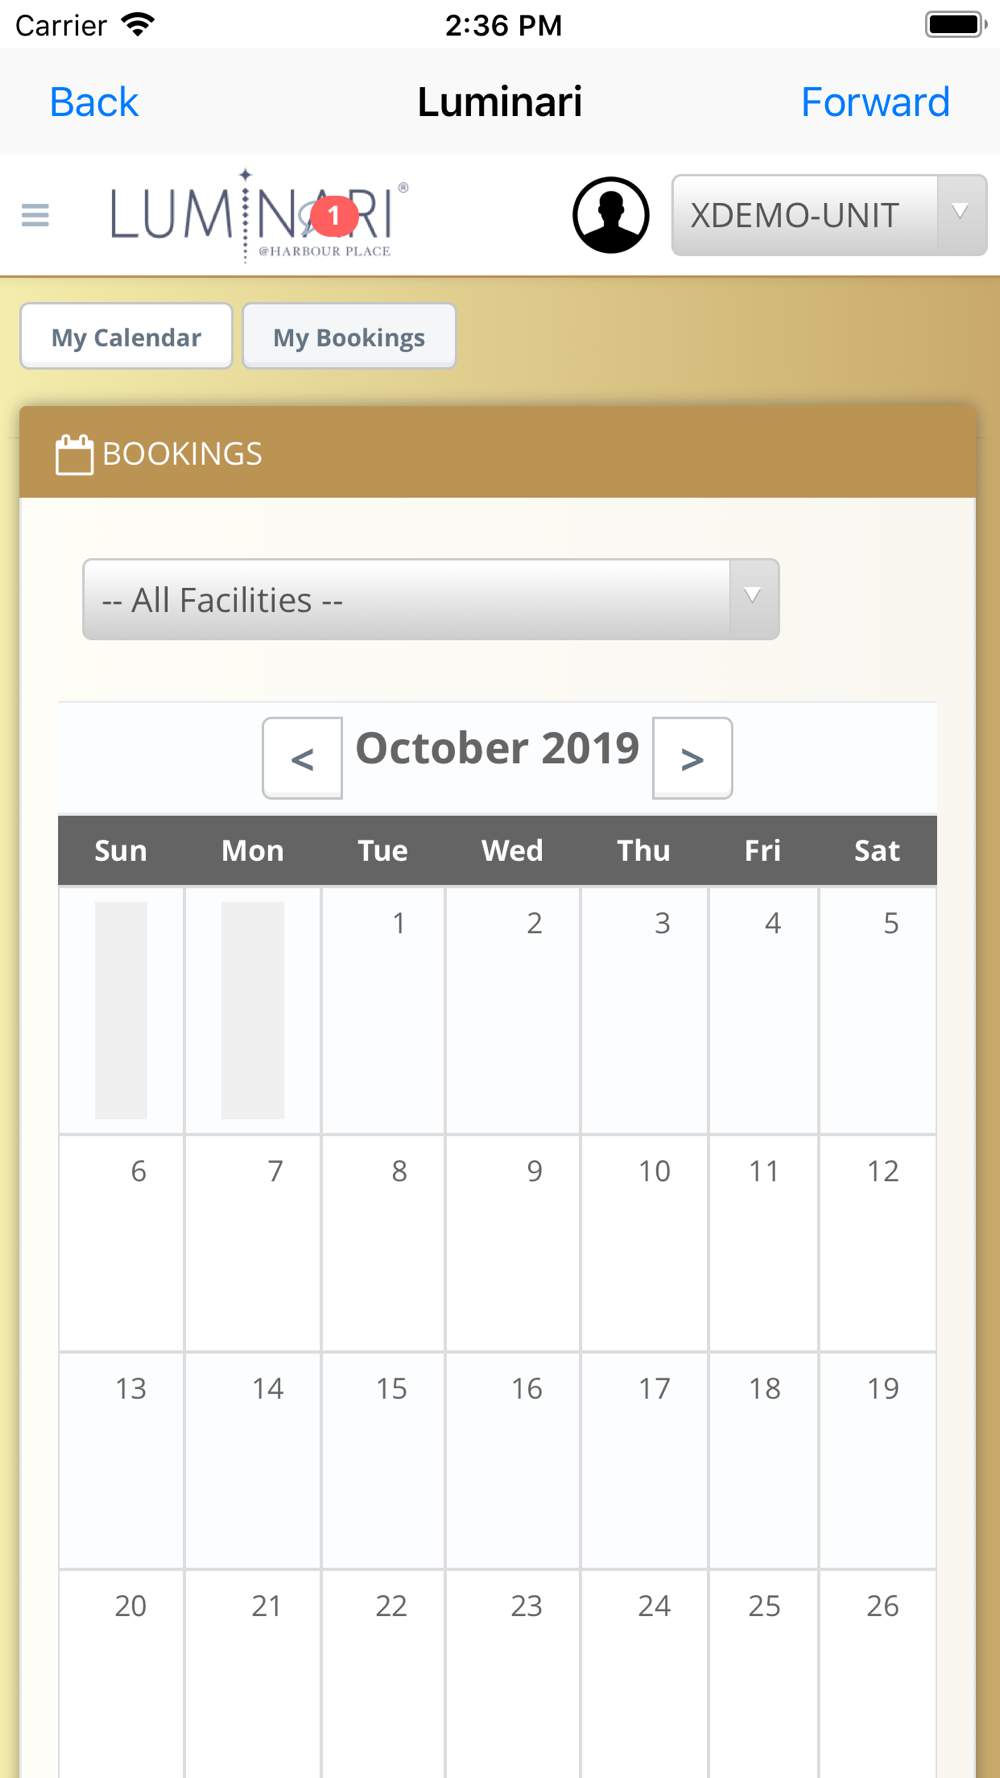Image resolution: width=1000 pixels, height=1778 pixels.
Task: Select Friday October 18 cell
Action: point(764,1459)
